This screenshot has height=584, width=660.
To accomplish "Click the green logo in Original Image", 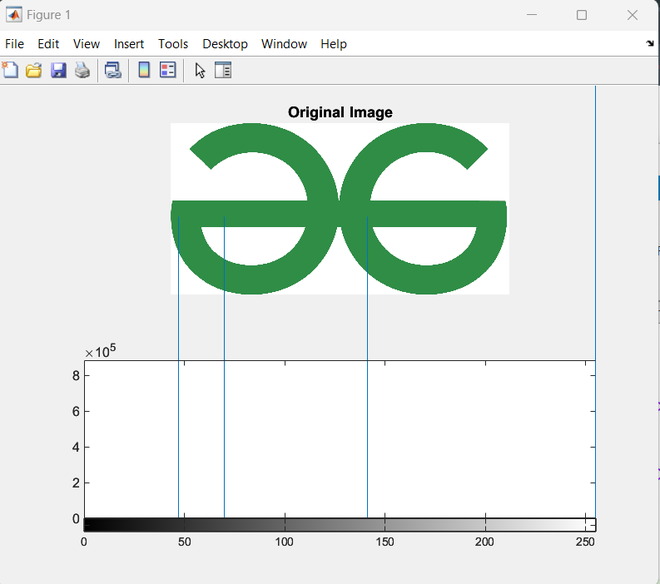I will coord(339,213).
